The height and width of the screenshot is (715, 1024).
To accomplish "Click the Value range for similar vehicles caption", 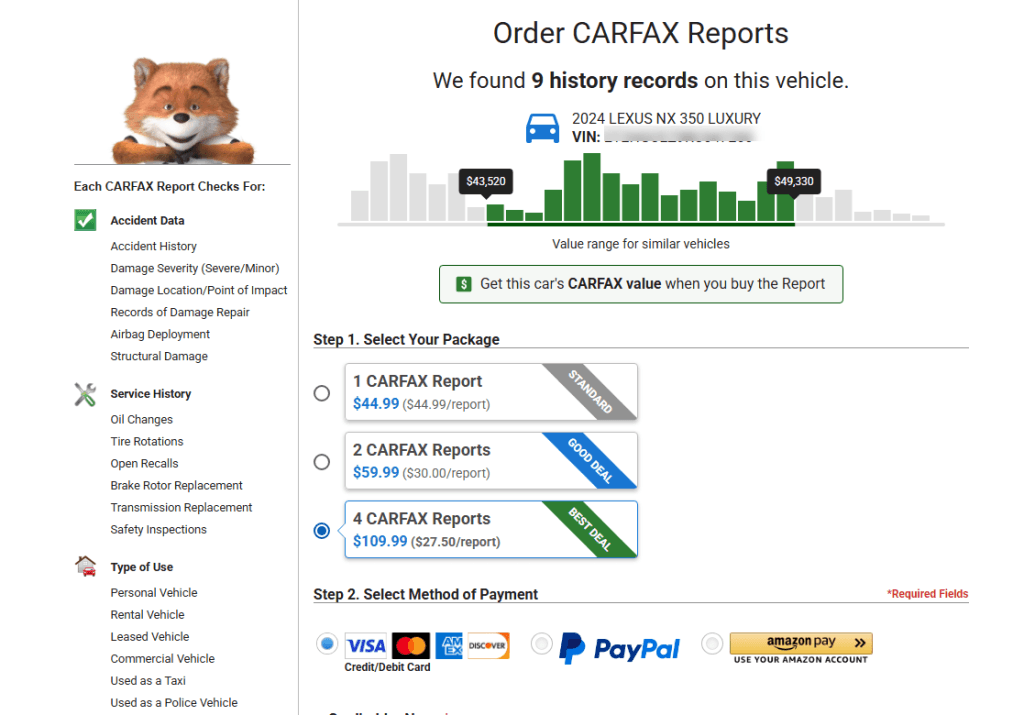I will coord(641,244).
